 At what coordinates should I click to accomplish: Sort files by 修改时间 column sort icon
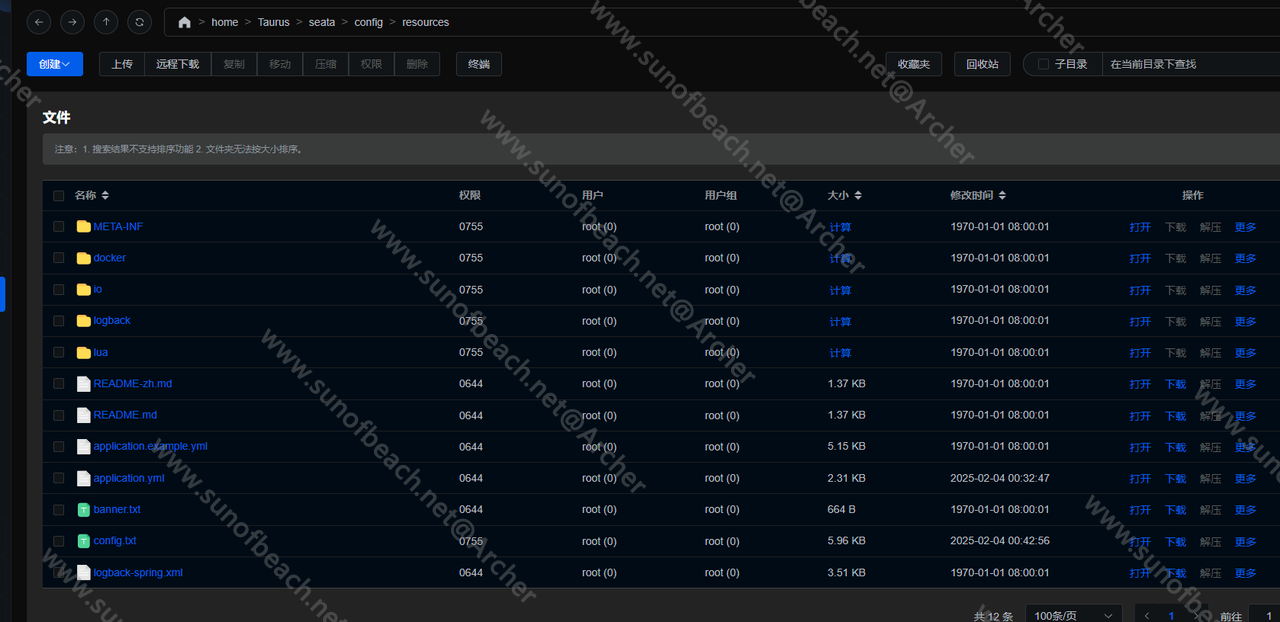coord(1002,196)
